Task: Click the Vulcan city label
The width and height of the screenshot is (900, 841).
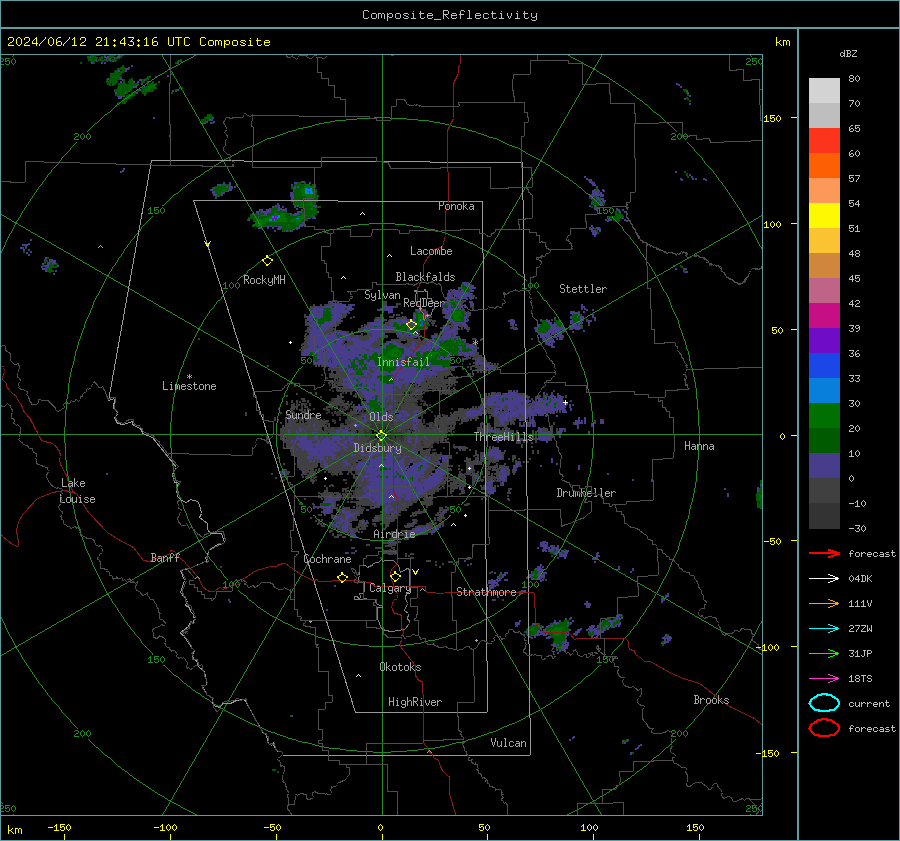Action: [509, 743]
